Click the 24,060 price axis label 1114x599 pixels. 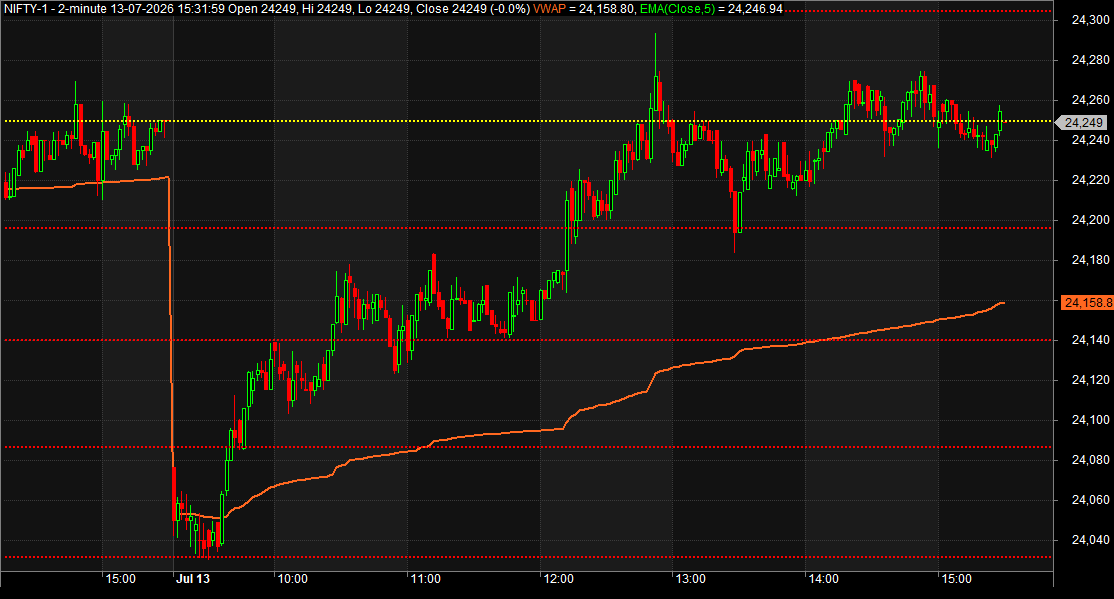(1090, 500)
